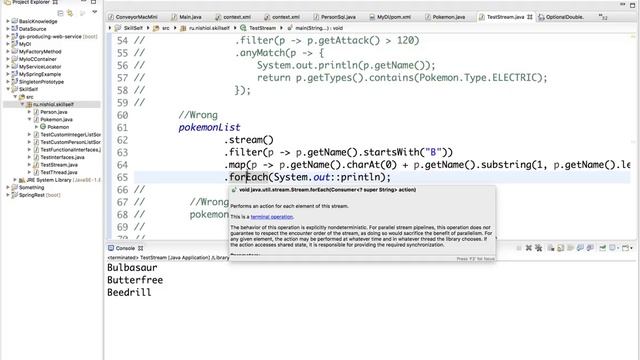This screenshot has height=360, width=640.
Task: Select MyServiceLocator project
Action: click(x=40, y=67)
